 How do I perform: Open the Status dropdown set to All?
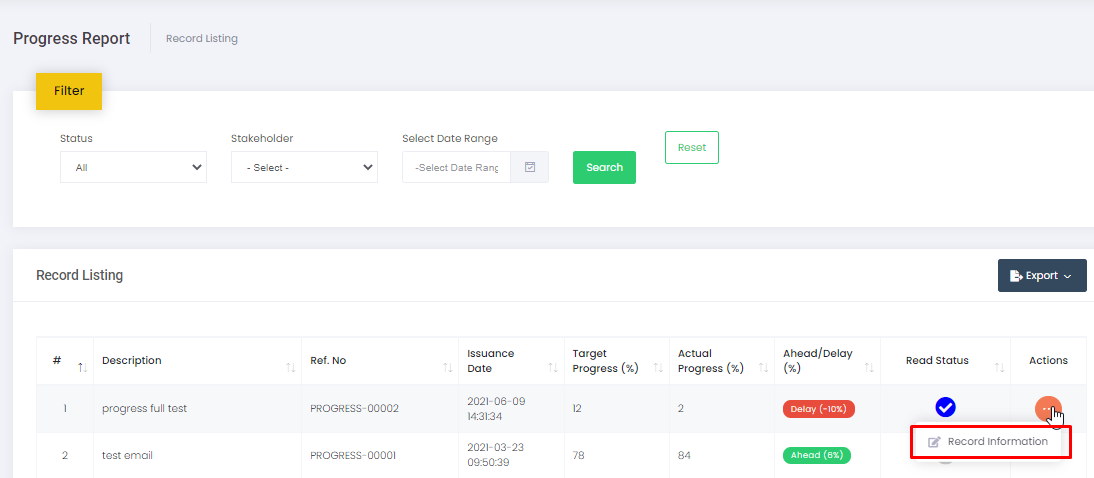click(133, 167)
